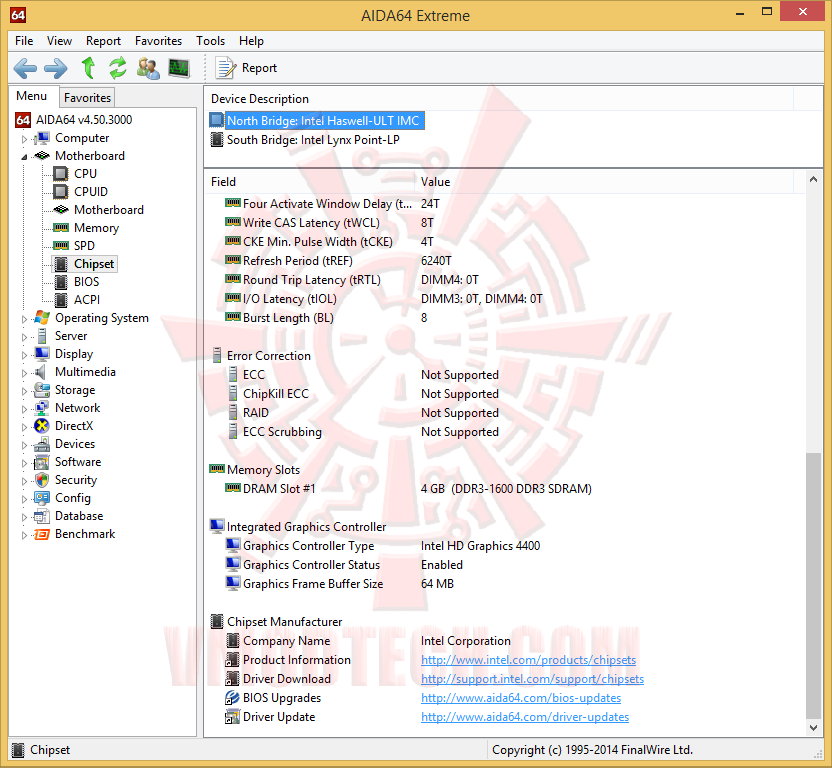This screenshot has width=832, height=768.
Task: Expand the Display tree node
Action: [x=24, y=355]
